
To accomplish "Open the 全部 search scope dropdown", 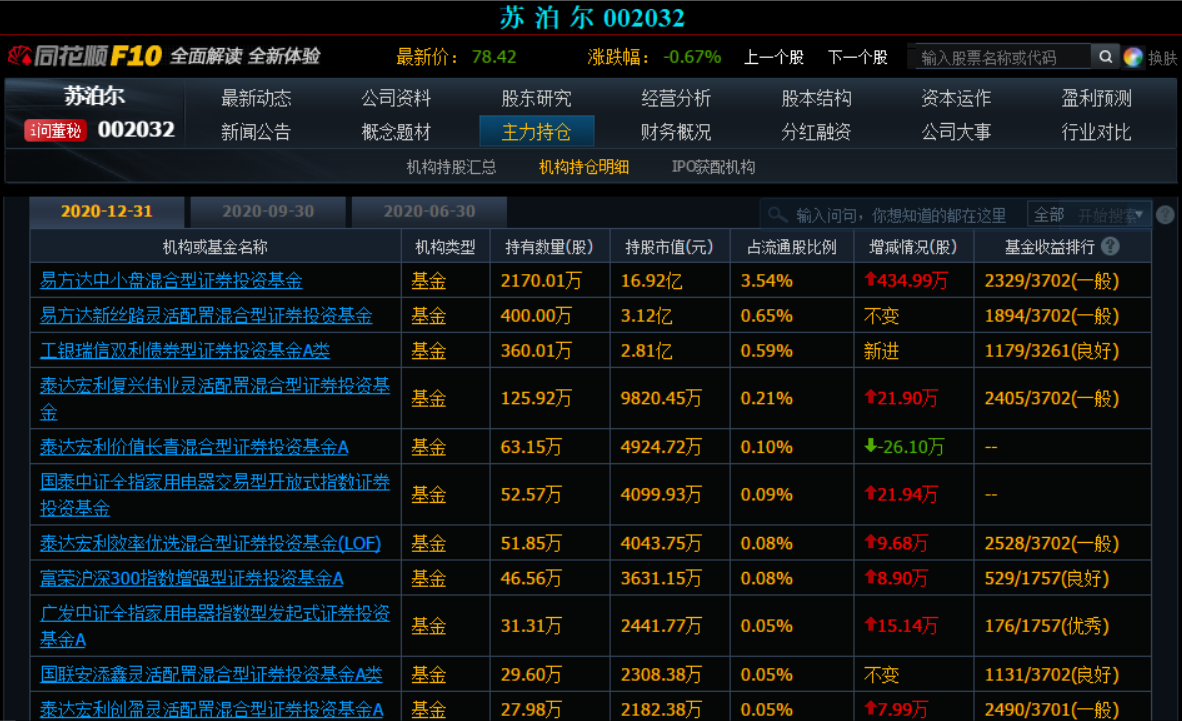I will pos(1089,216).
